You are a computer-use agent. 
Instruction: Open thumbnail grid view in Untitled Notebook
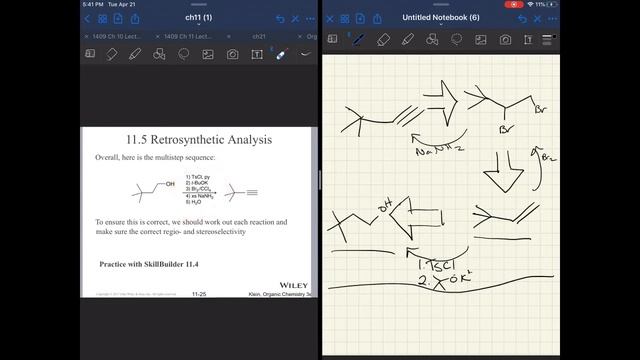point(345,19)
